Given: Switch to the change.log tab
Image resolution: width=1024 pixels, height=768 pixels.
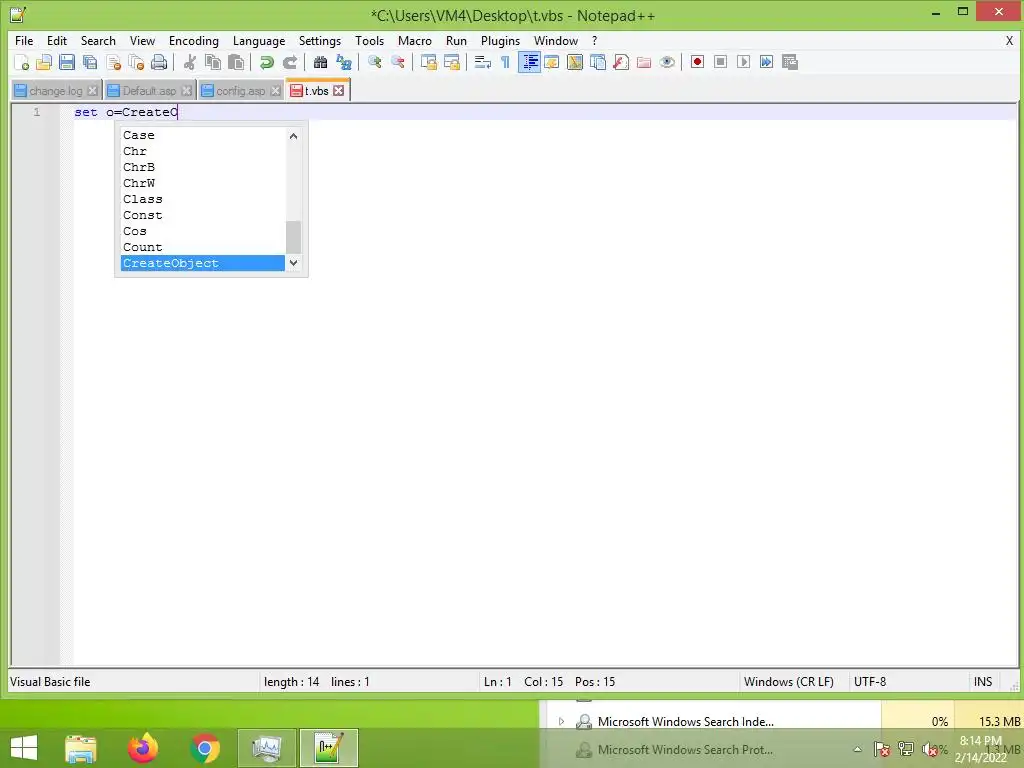Looking at the screenshot, I should (56, 91).
